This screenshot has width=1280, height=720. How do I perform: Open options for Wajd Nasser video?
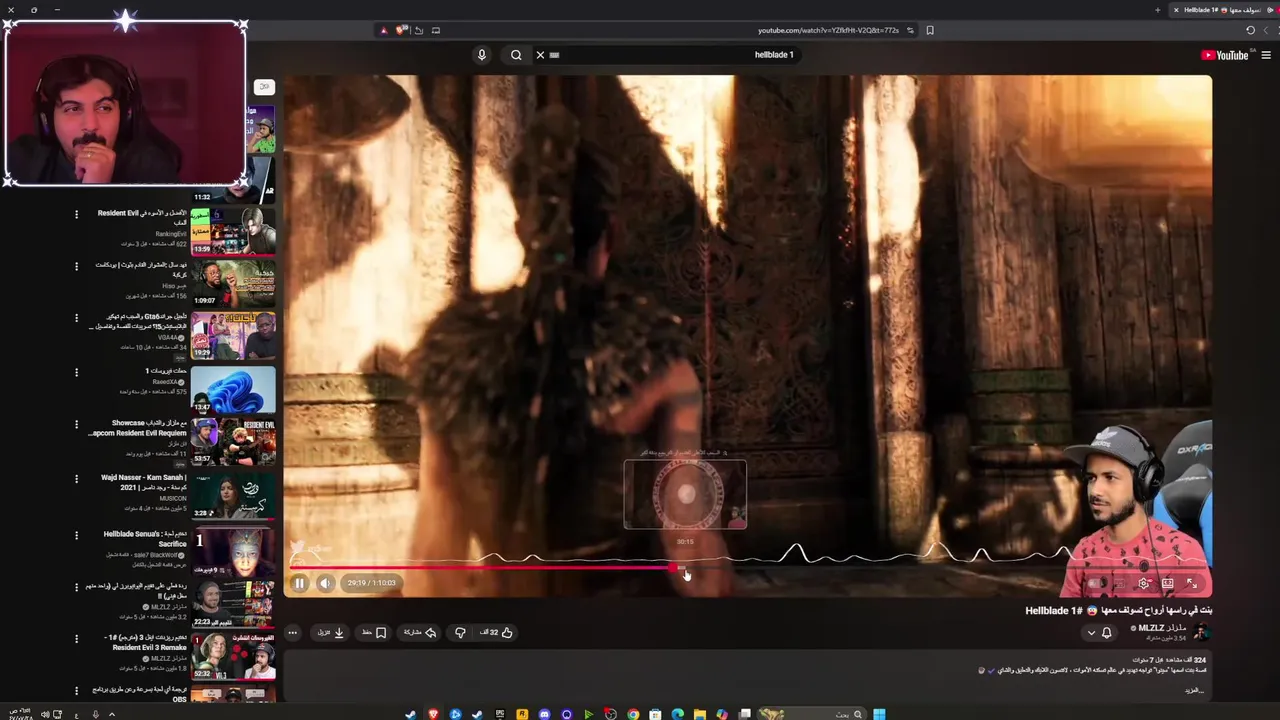(76, 479)
